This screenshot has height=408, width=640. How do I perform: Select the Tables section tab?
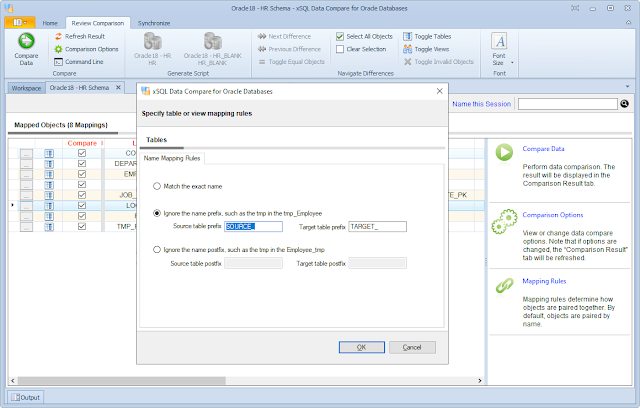pos(157,140)
